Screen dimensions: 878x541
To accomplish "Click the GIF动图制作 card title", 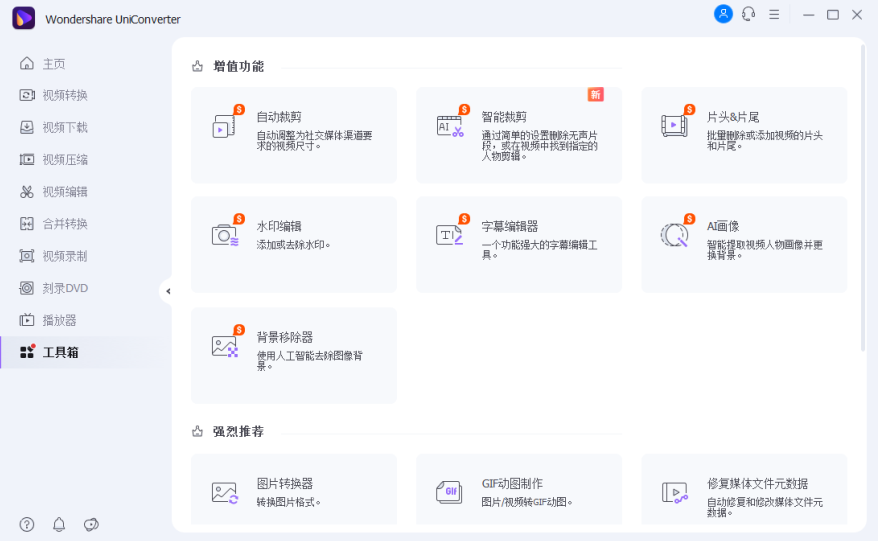I will tap(512, 483).
